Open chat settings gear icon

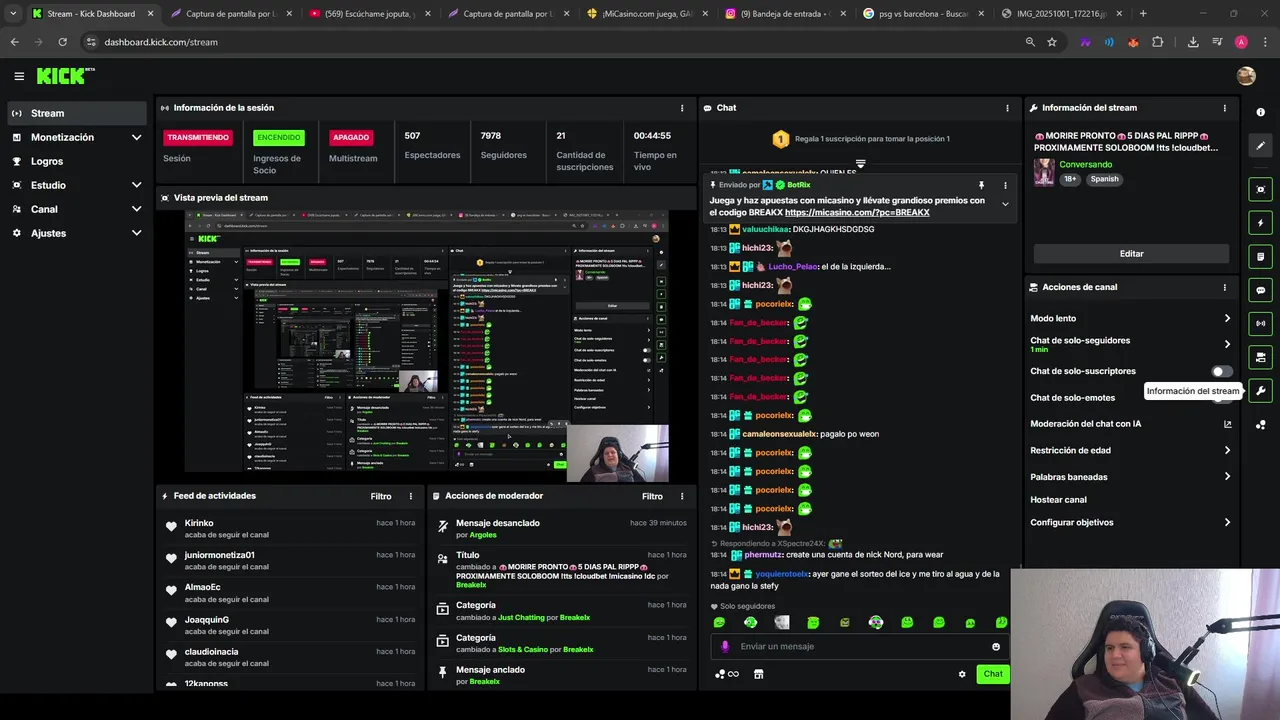point(962,674)
